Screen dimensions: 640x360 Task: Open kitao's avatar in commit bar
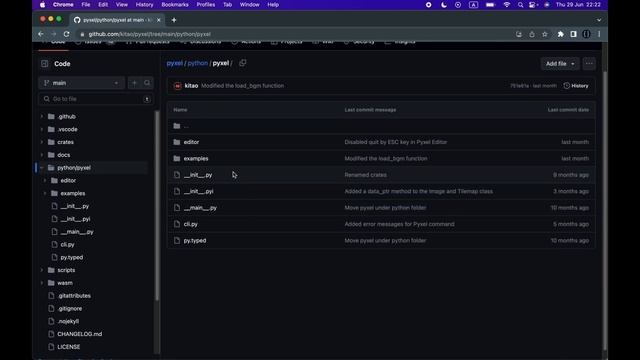pyautogui.click(x=178, y=86)
